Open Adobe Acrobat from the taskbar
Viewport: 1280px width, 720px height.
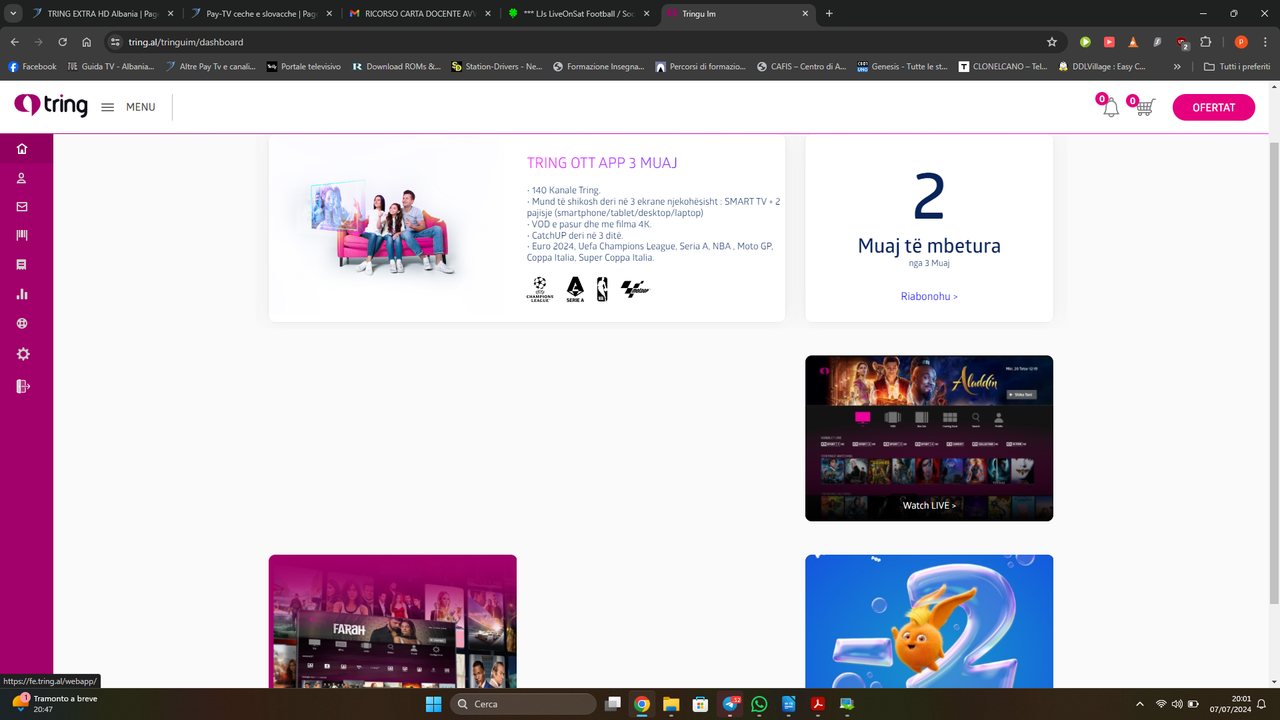tap(817, 704)
